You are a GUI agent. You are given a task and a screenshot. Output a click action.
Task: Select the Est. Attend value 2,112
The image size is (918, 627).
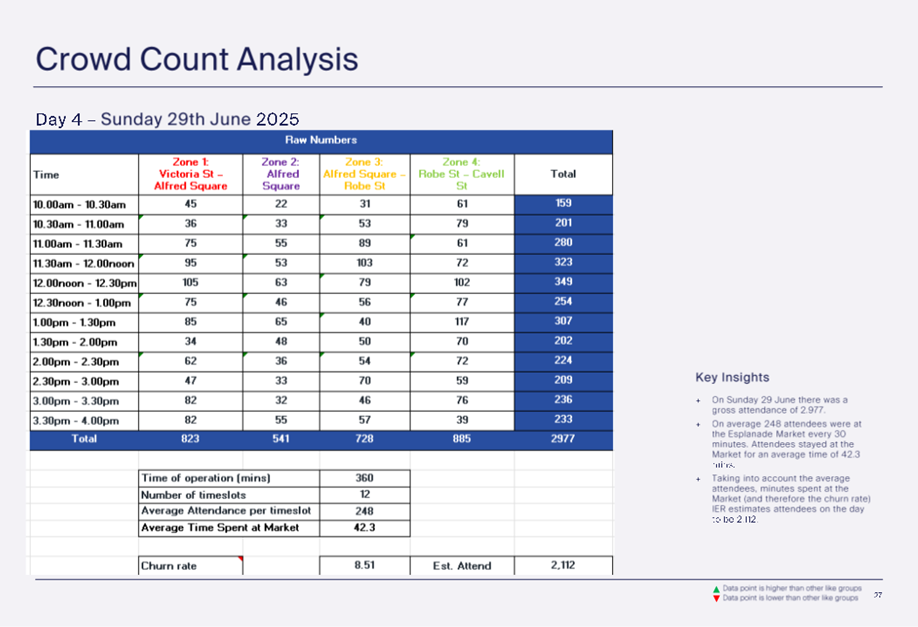click(562, 566)
